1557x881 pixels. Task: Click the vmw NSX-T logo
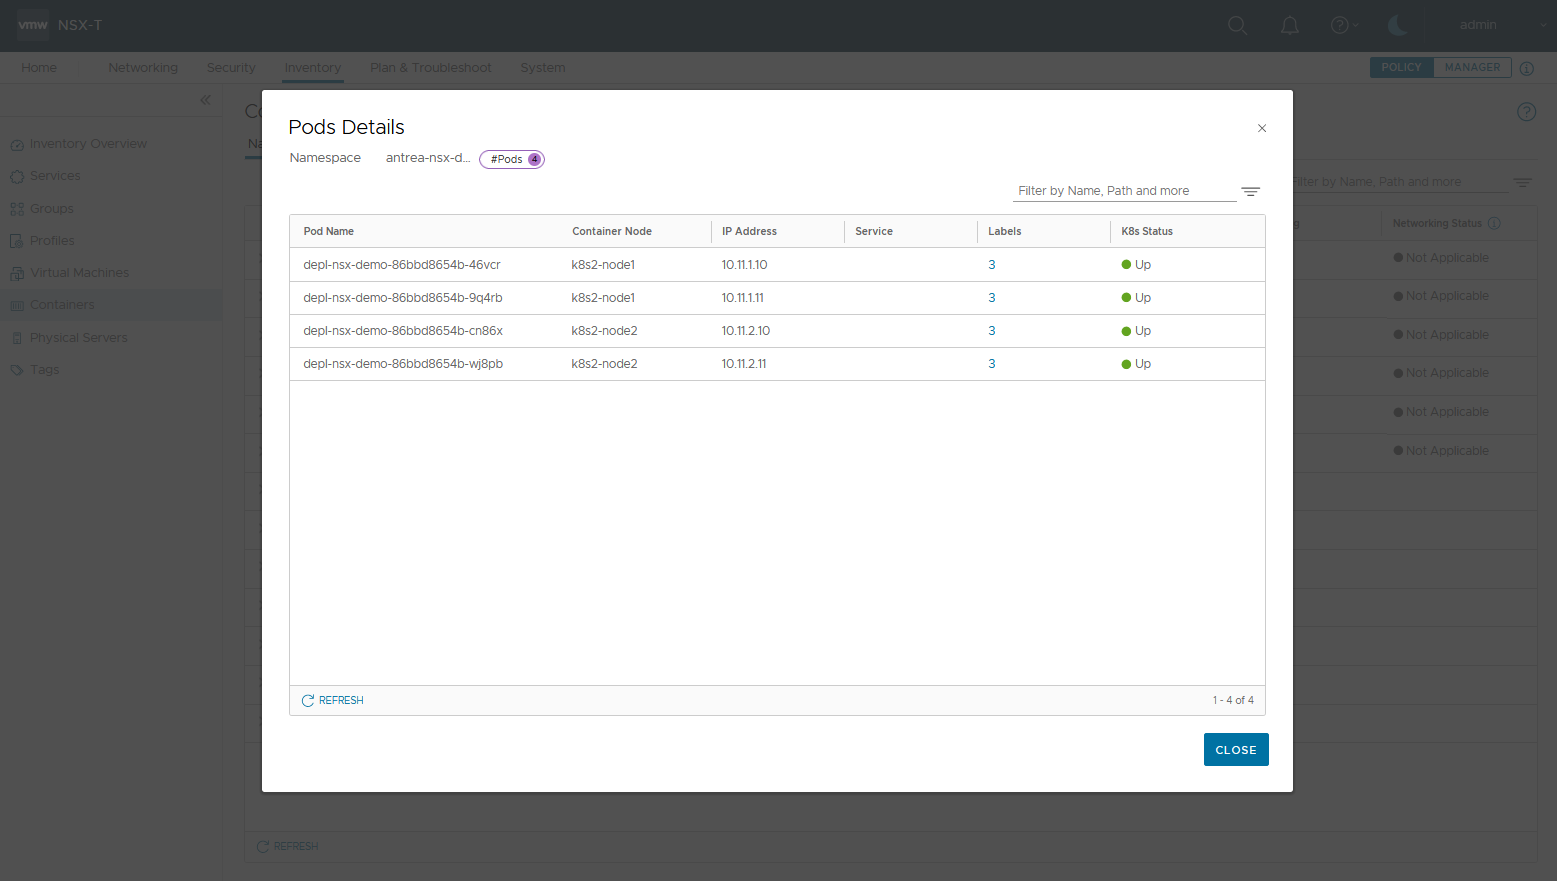[60, 25]
